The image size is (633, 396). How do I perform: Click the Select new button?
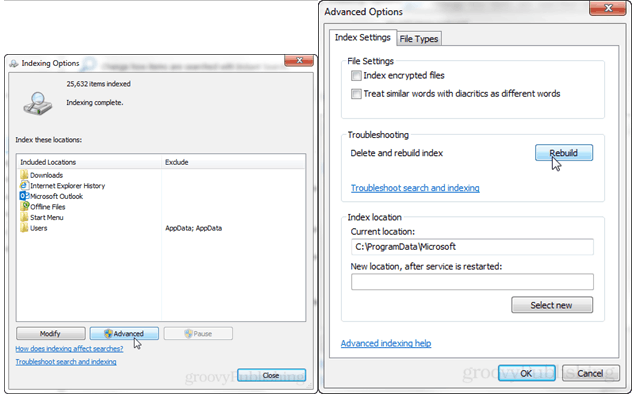552,305
